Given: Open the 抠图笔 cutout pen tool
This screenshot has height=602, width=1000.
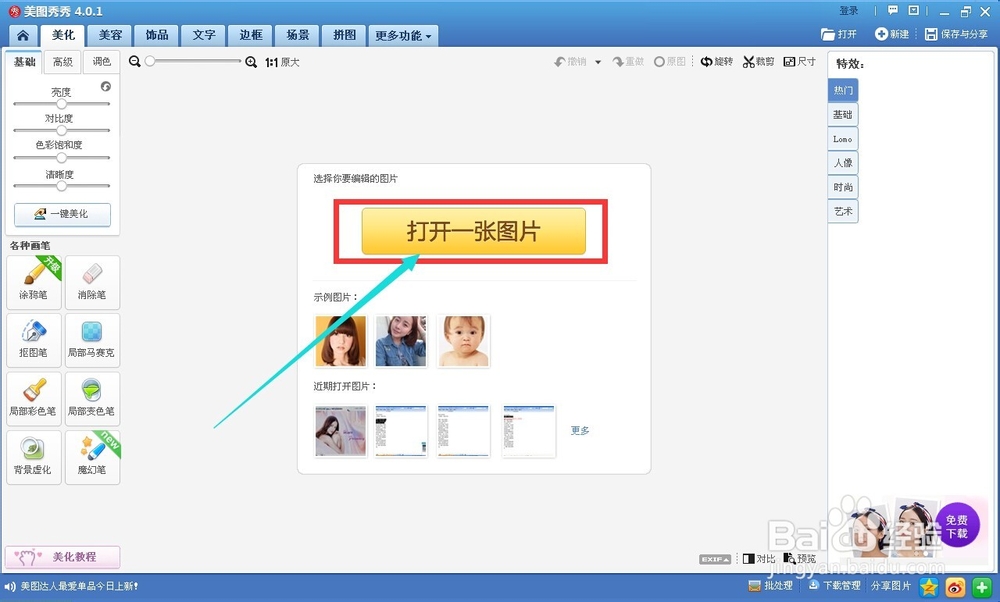Looking at the screenshot, I should pos(33,340).
